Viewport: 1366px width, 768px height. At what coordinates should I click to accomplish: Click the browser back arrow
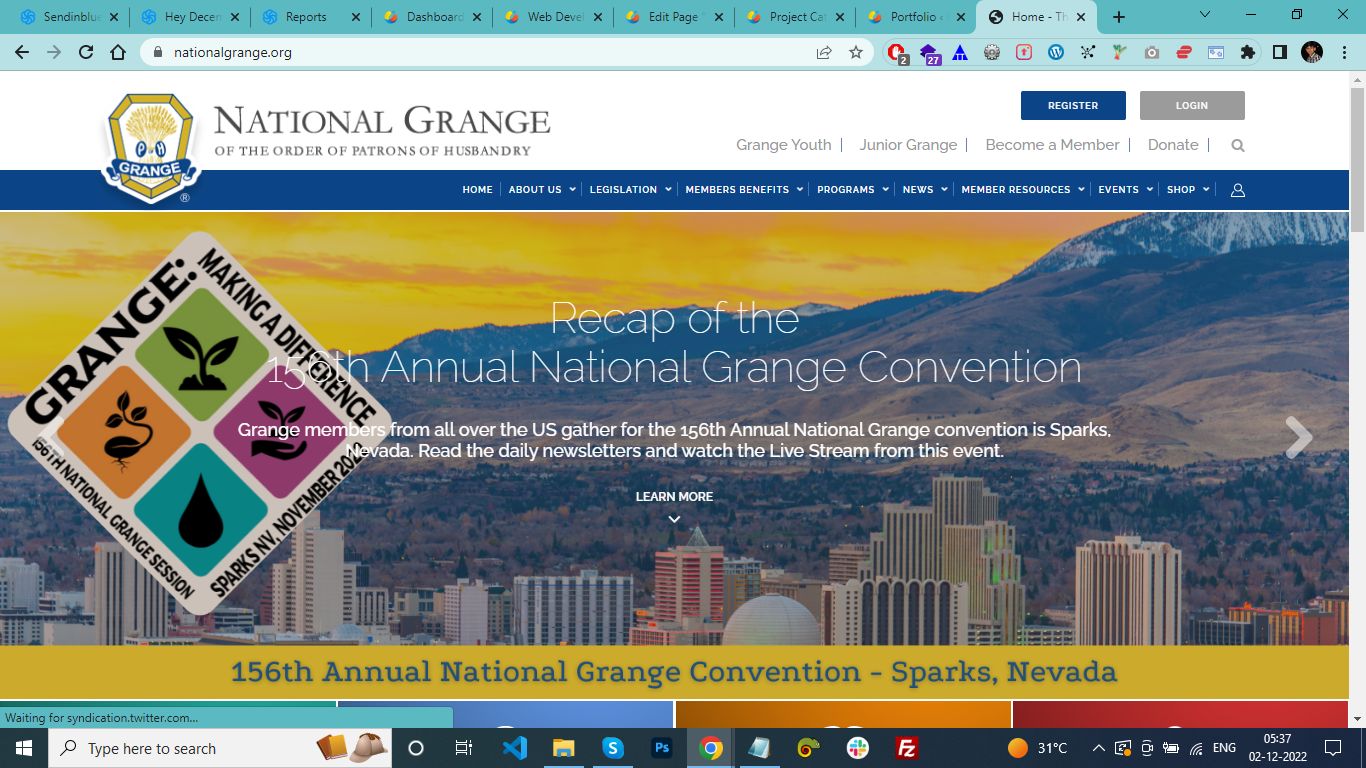pos(22,52)
